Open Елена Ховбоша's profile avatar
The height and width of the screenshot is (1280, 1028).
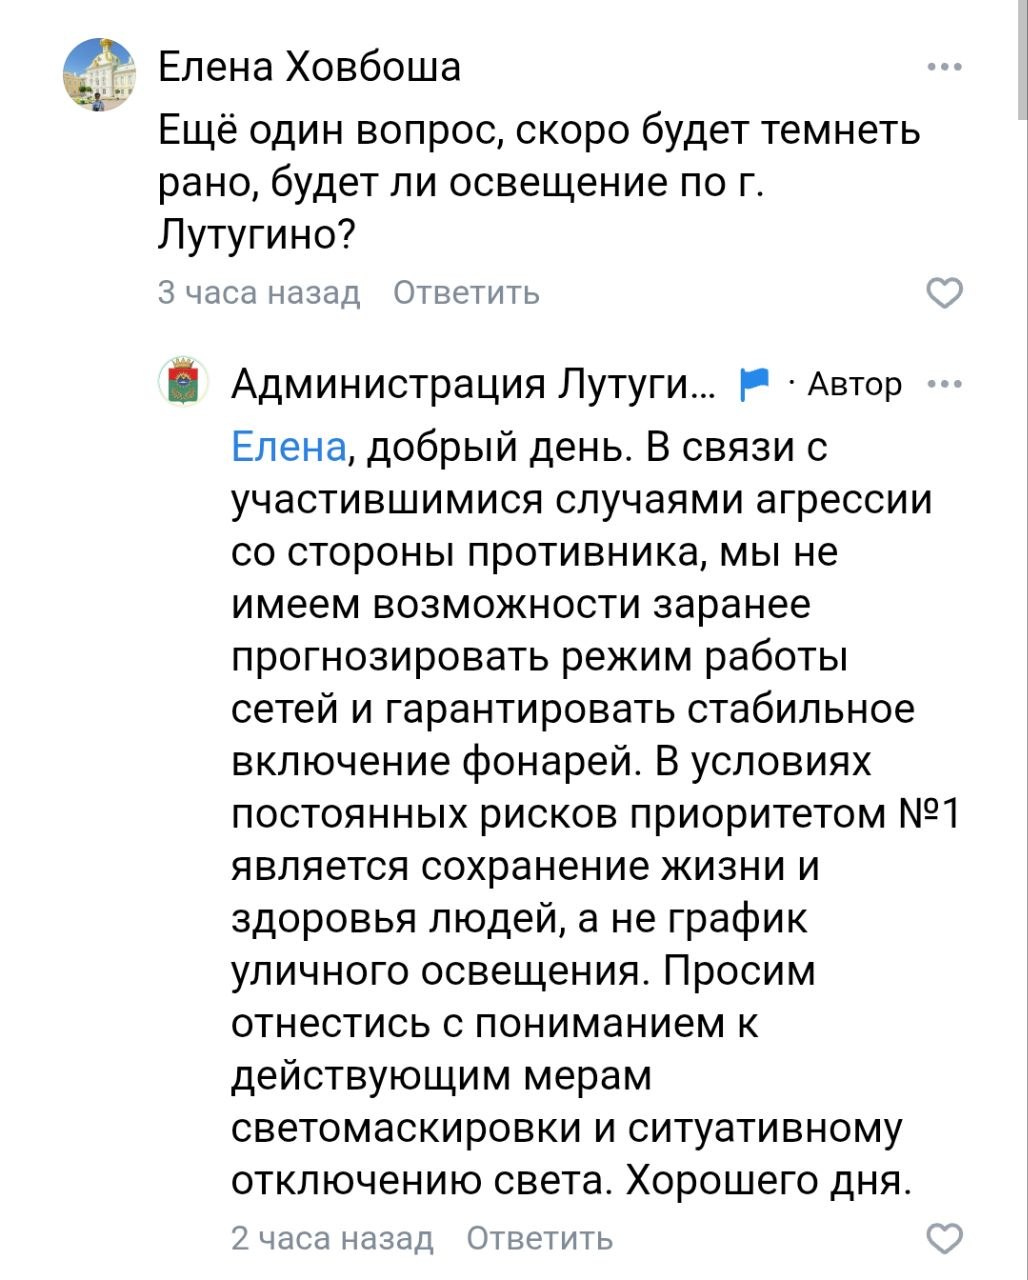99,74
